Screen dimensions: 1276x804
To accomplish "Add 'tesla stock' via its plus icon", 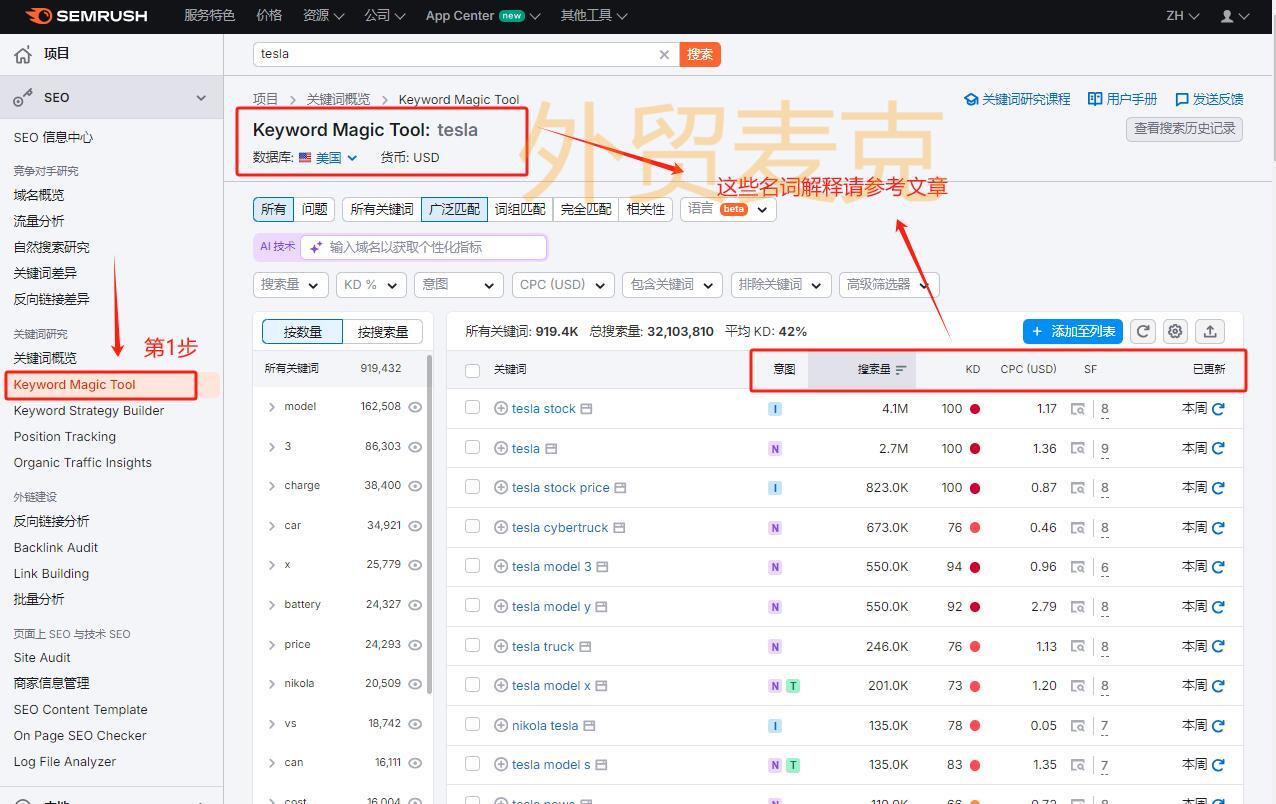I will tap(500, 408).
